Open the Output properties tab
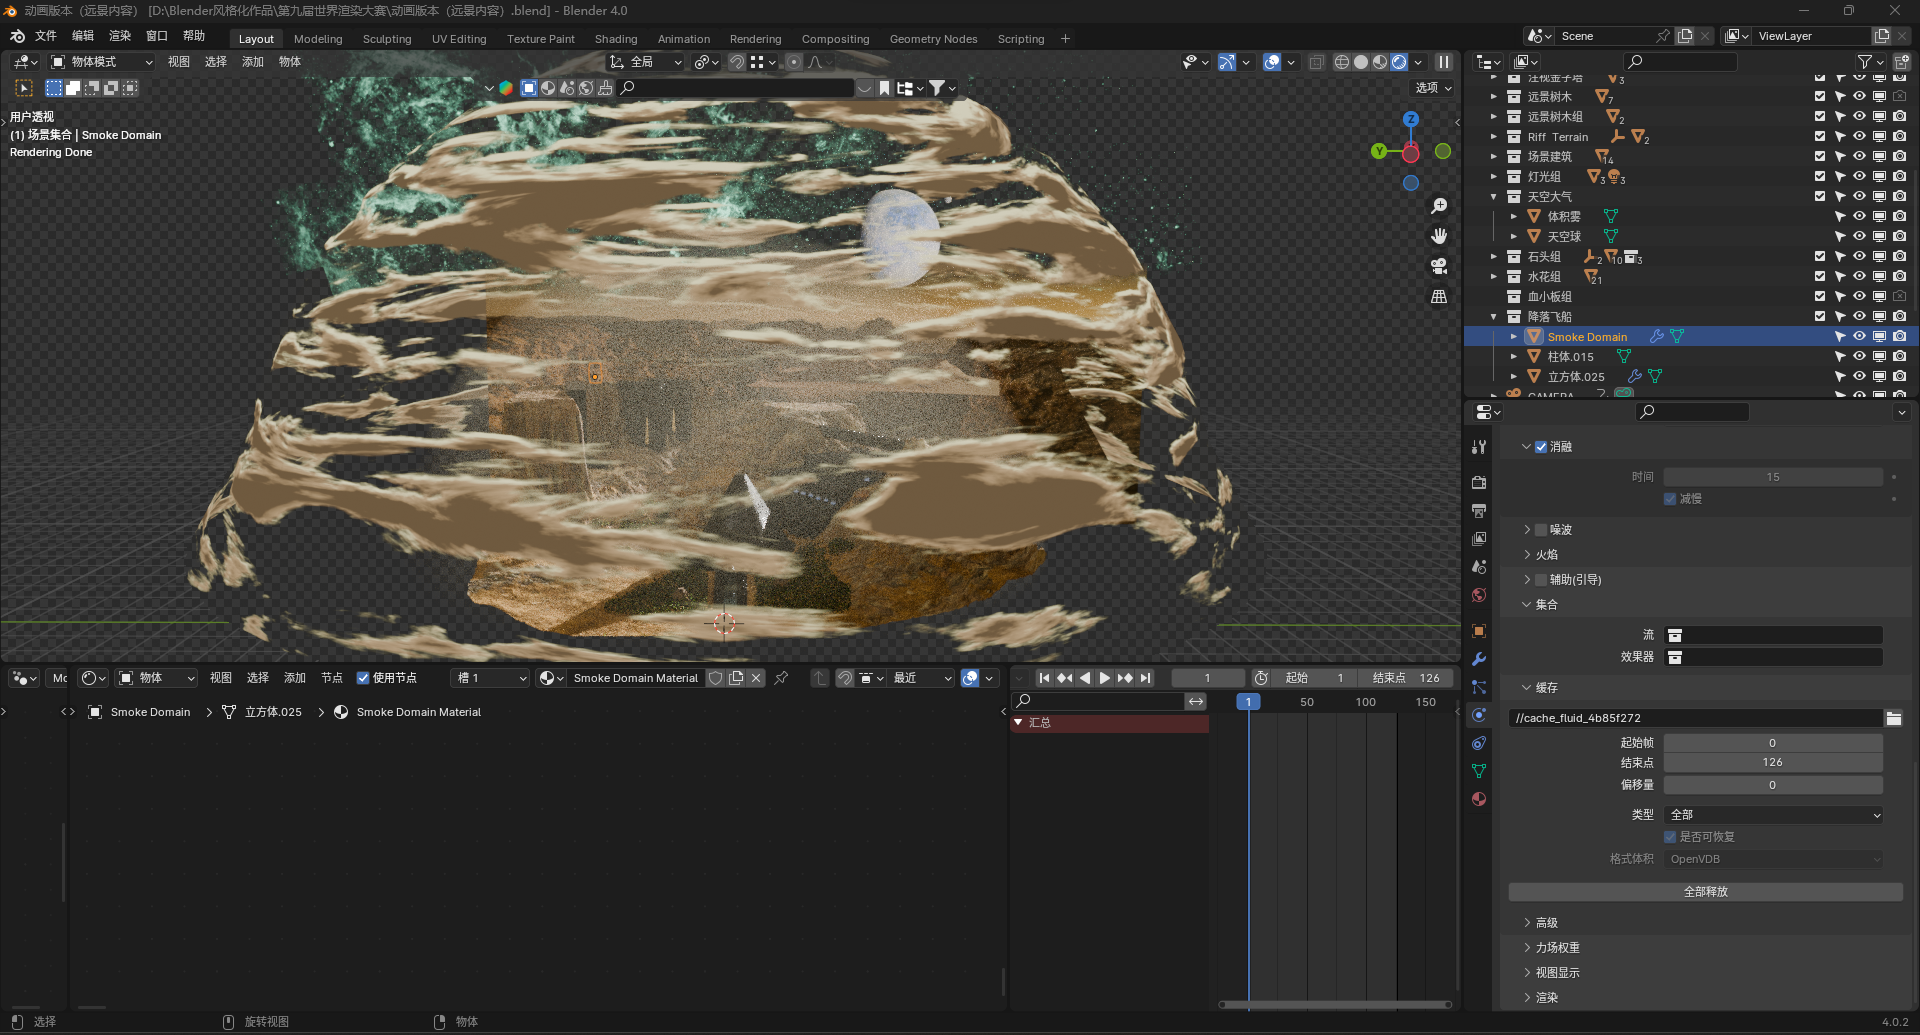1920x1035 pixels. tap(1479, 510)
